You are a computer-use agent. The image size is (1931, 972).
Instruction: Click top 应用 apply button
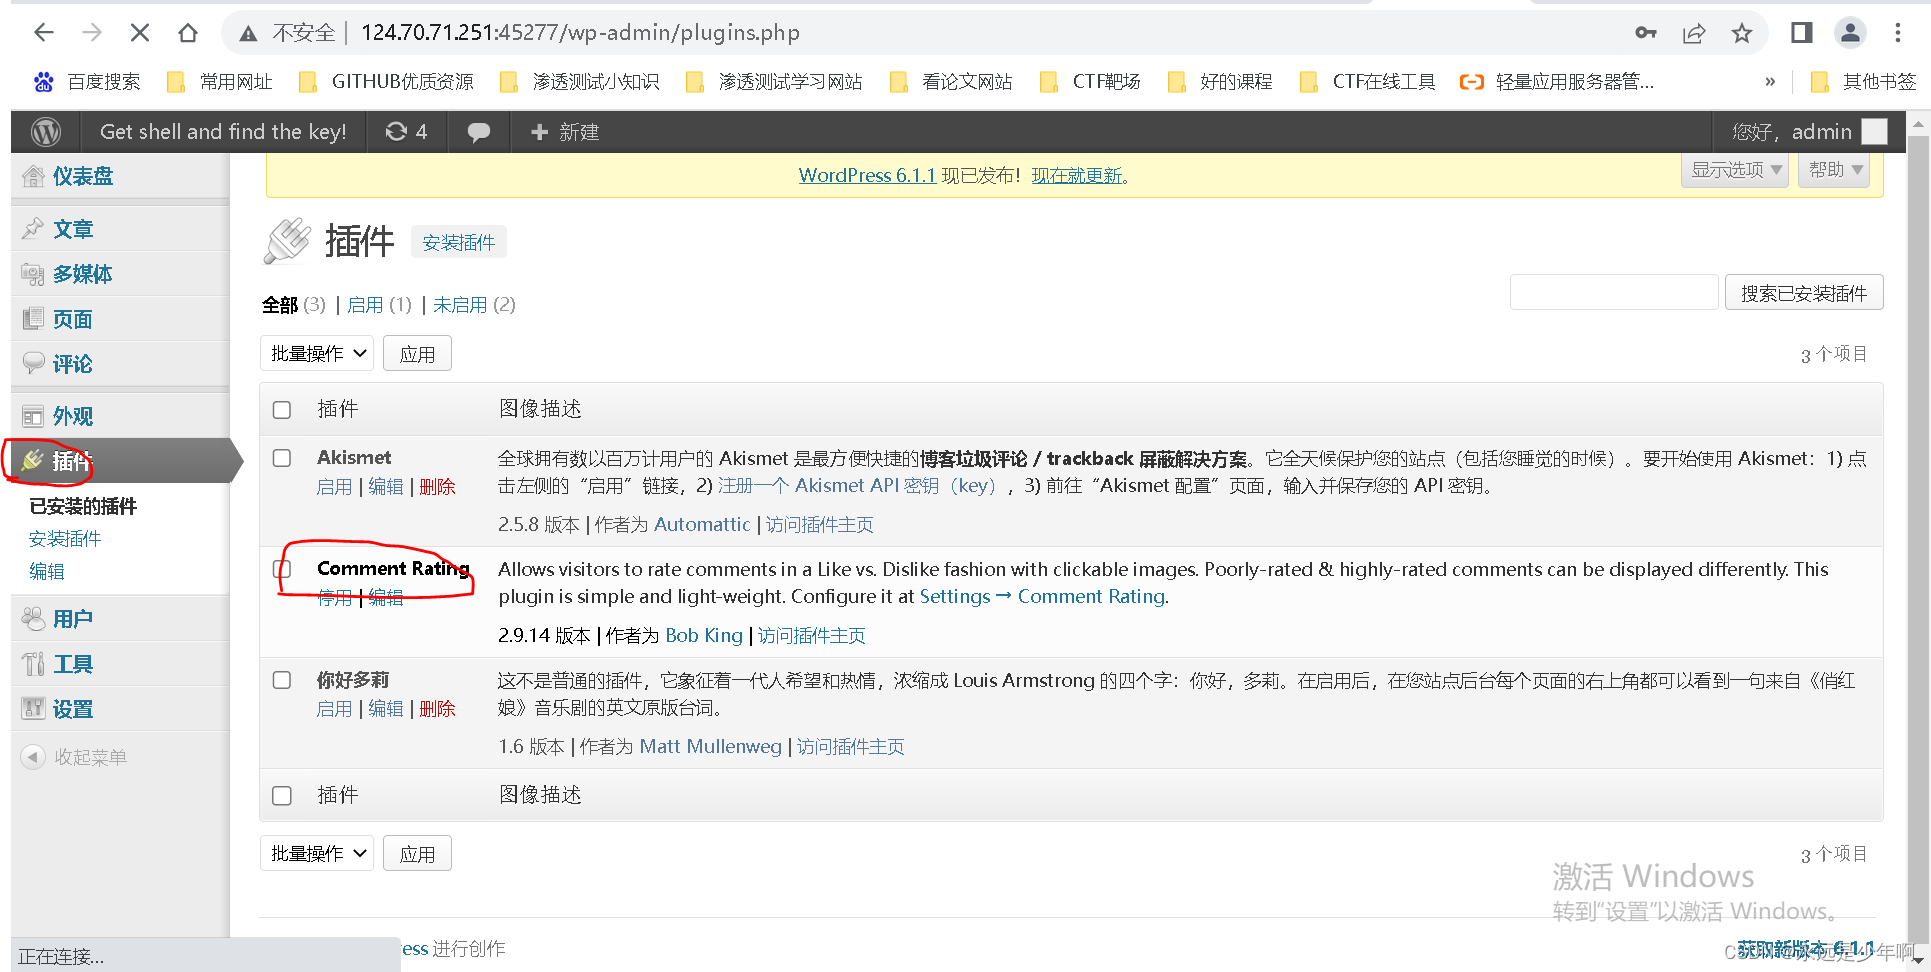[417, 354]
